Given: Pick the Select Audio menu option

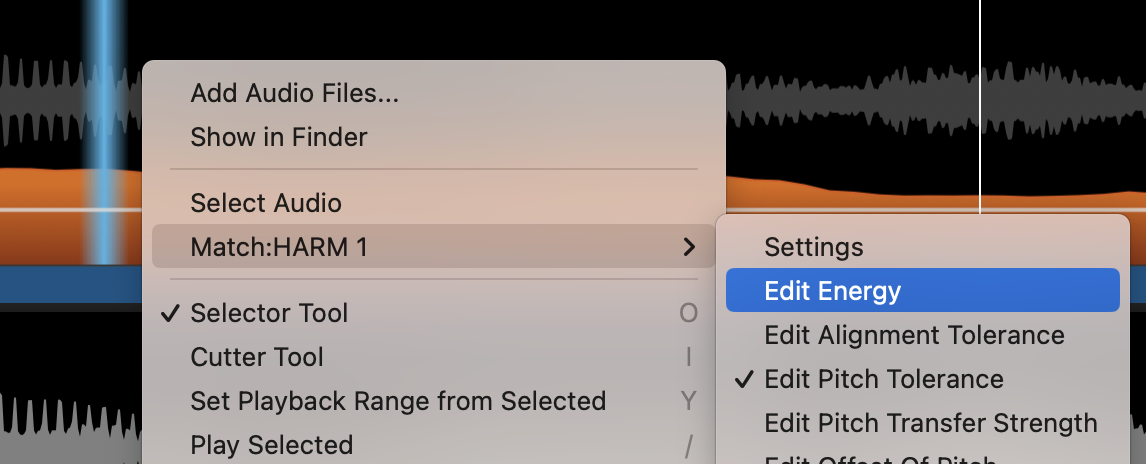Looking at the screenshot, I should coord(266,203).
